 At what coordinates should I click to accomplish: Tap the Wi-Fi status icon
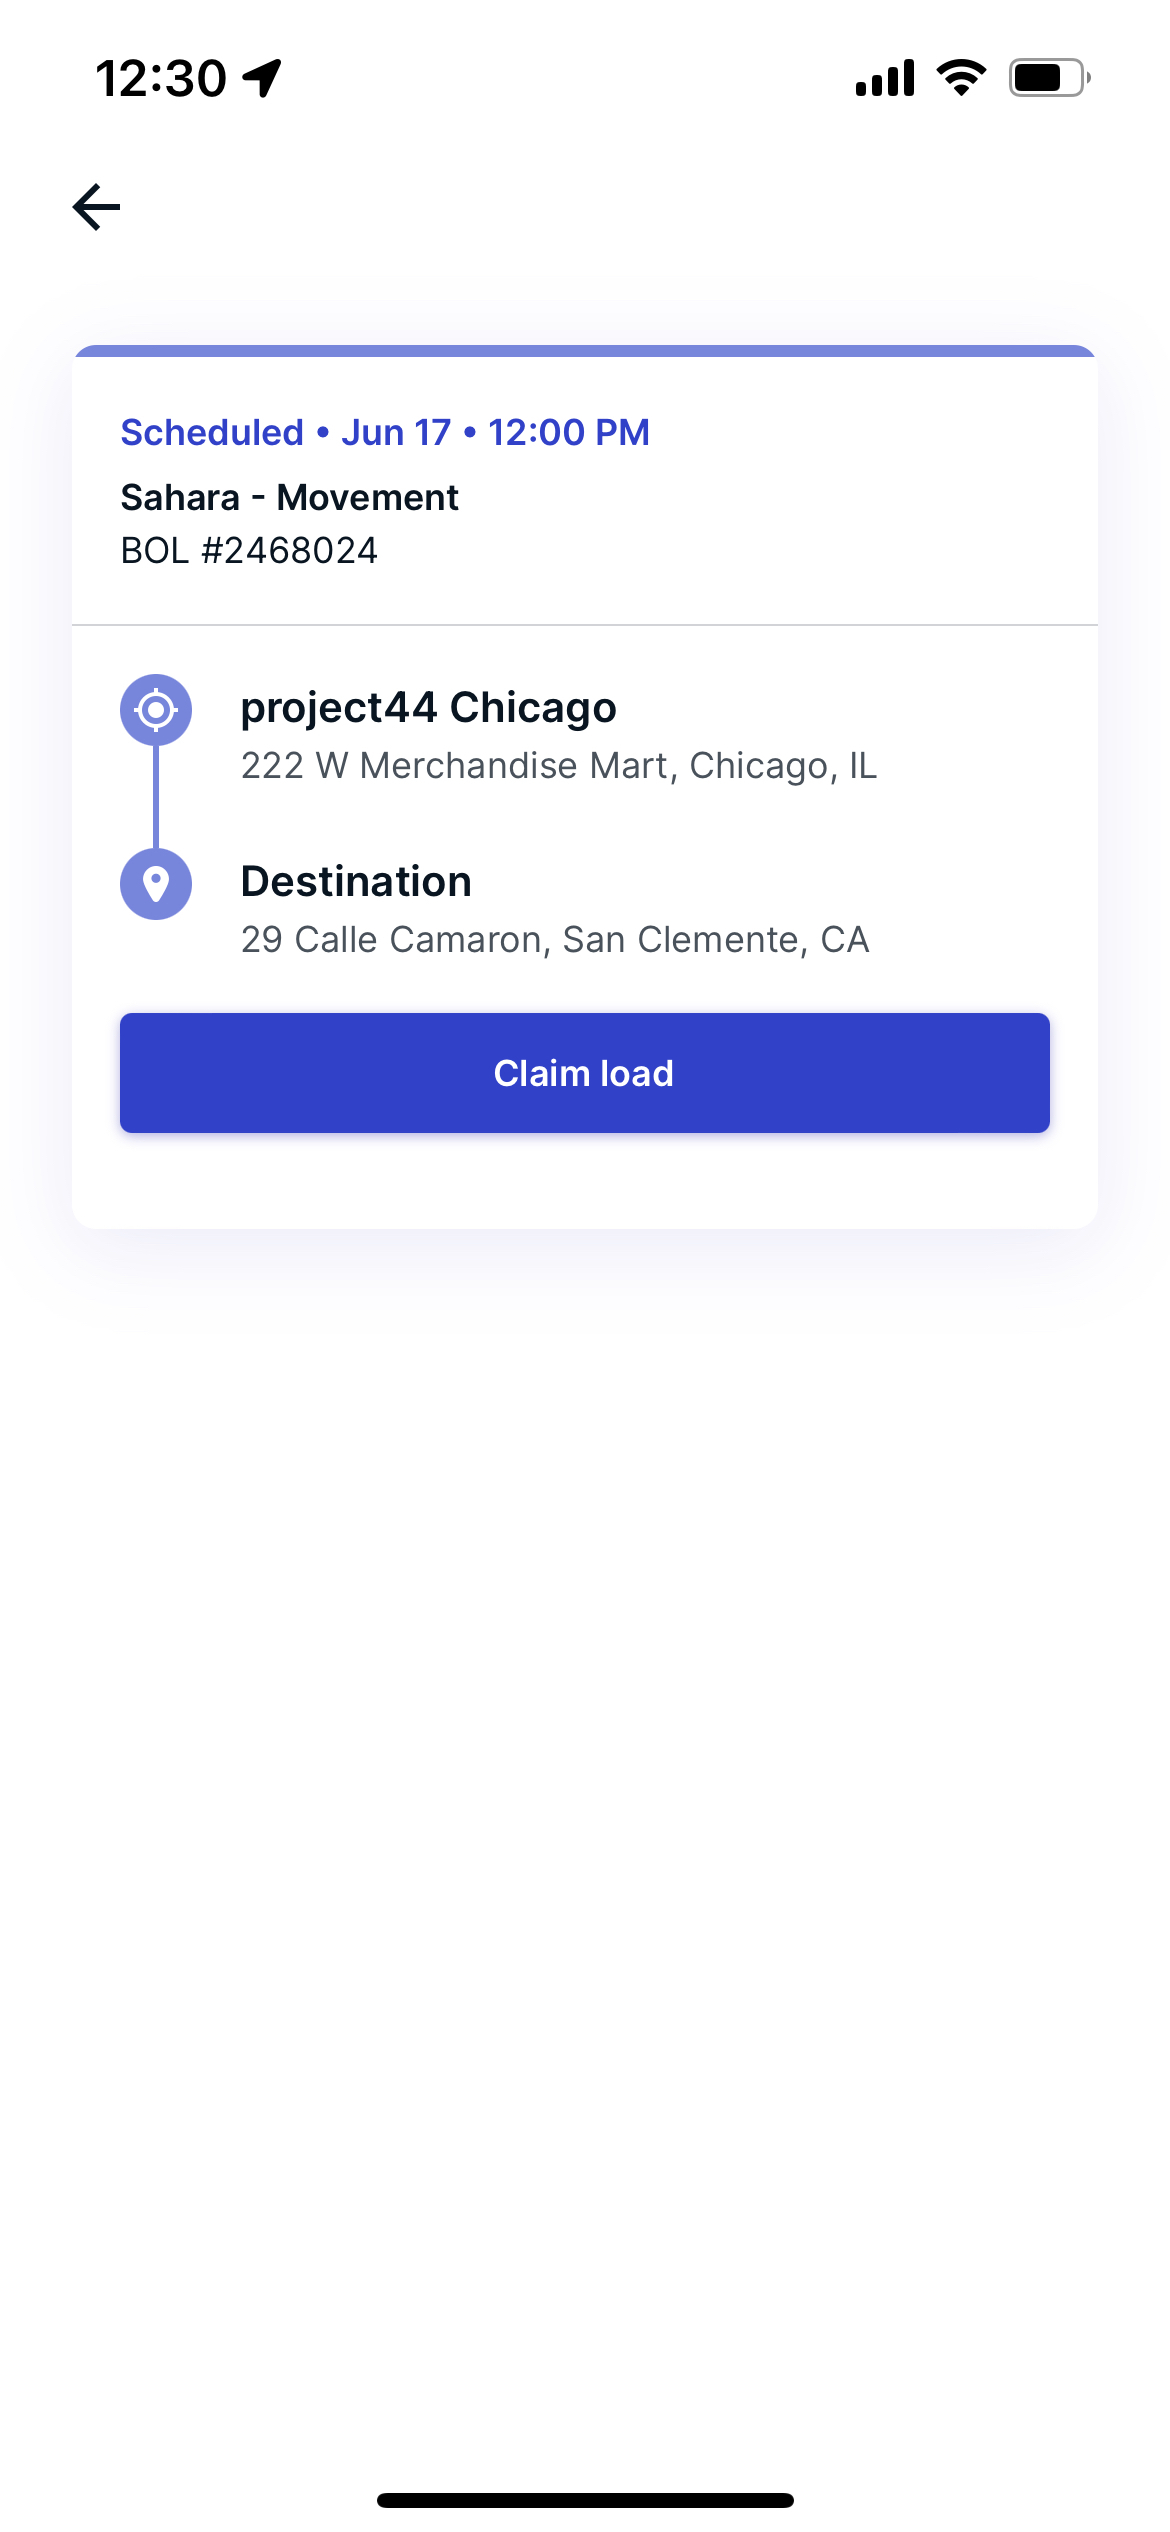tap(961, 78)
